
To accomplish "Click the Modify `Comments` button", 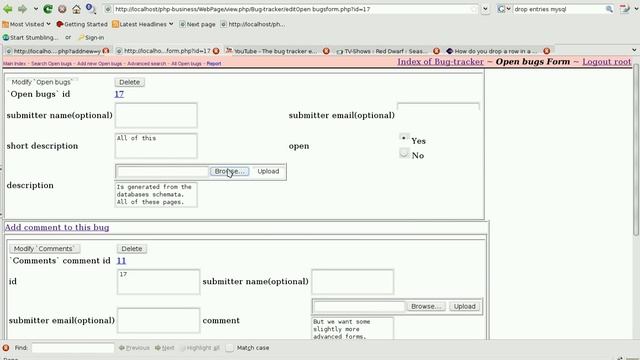I will pos(44,249).
